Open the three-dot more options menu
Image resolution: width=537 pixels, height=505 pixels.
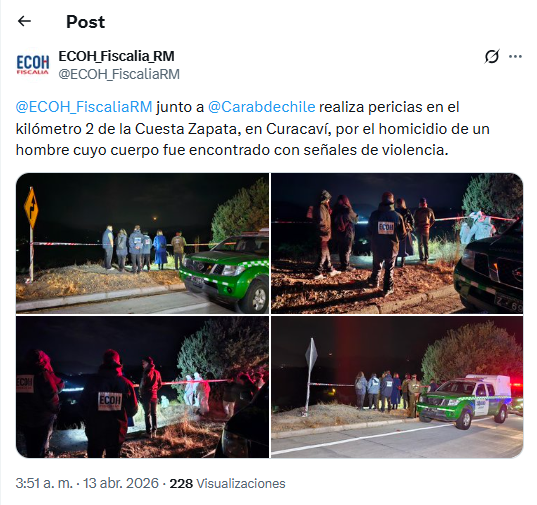515,56
